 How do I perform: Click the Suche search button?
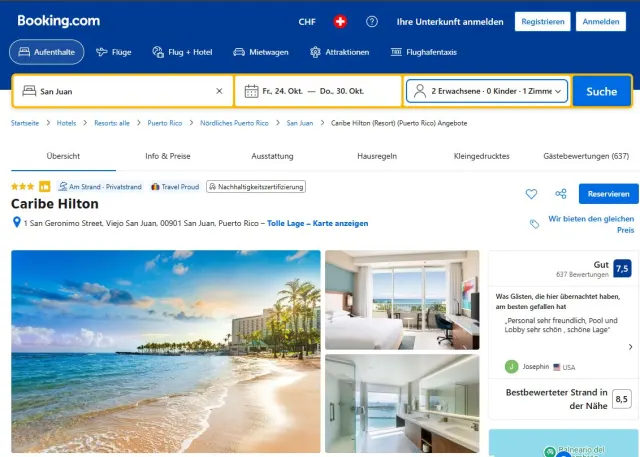click(602, 91)
